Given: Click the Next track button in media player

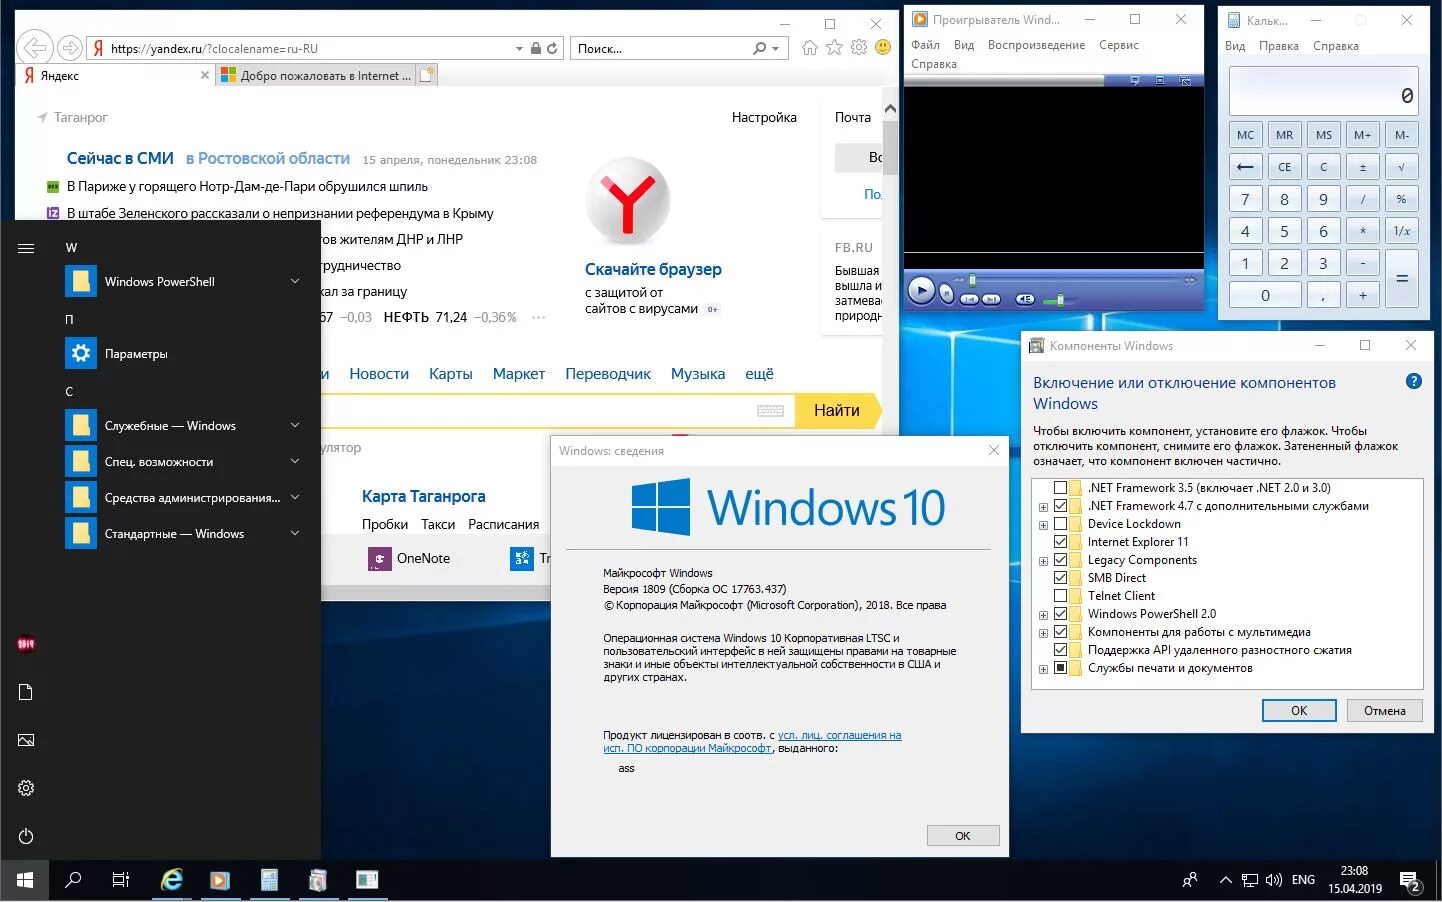Looking at the screenshot, I should (x=991, y=300).
